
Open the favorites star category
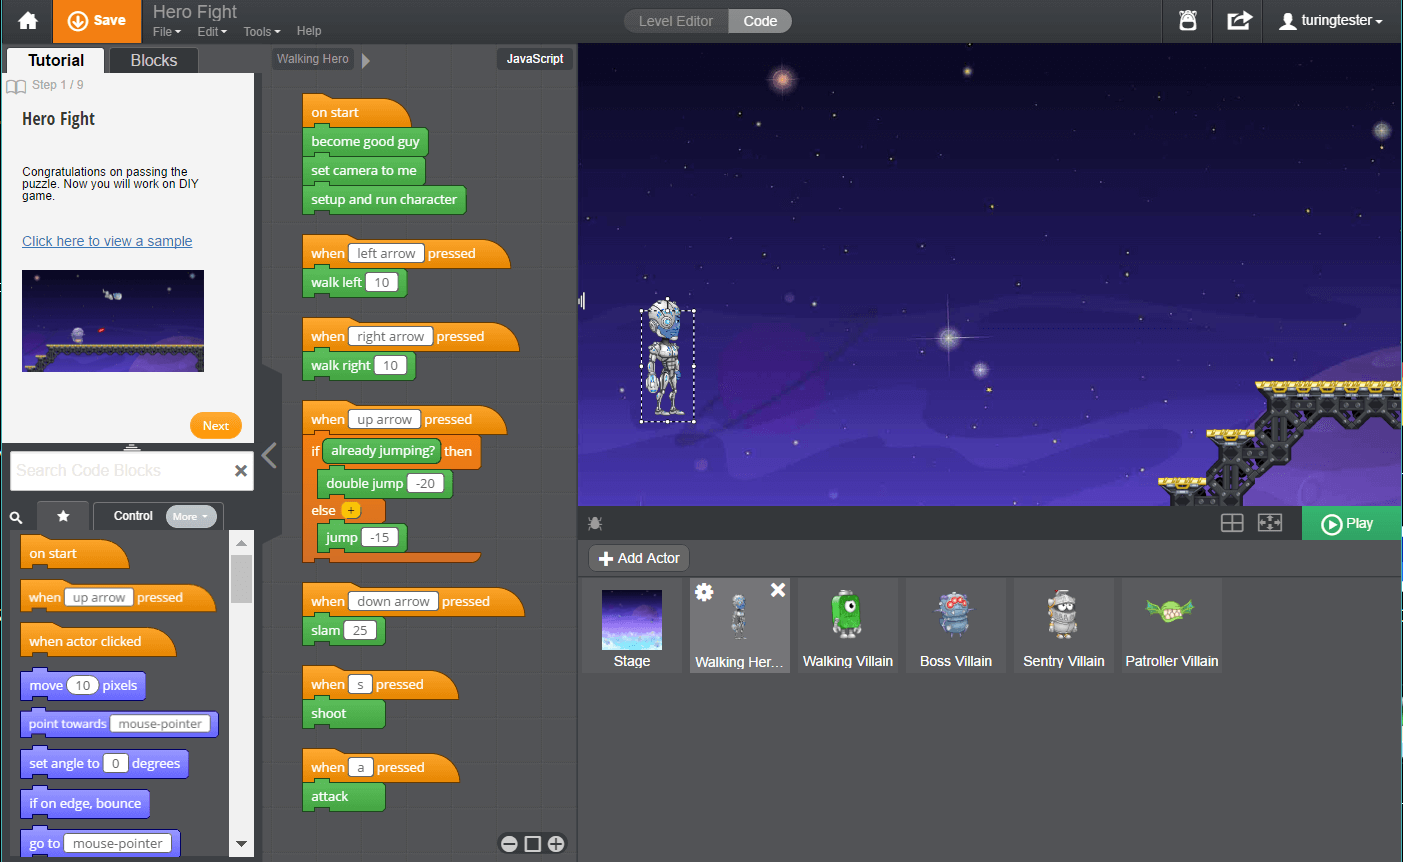(63, 516)
